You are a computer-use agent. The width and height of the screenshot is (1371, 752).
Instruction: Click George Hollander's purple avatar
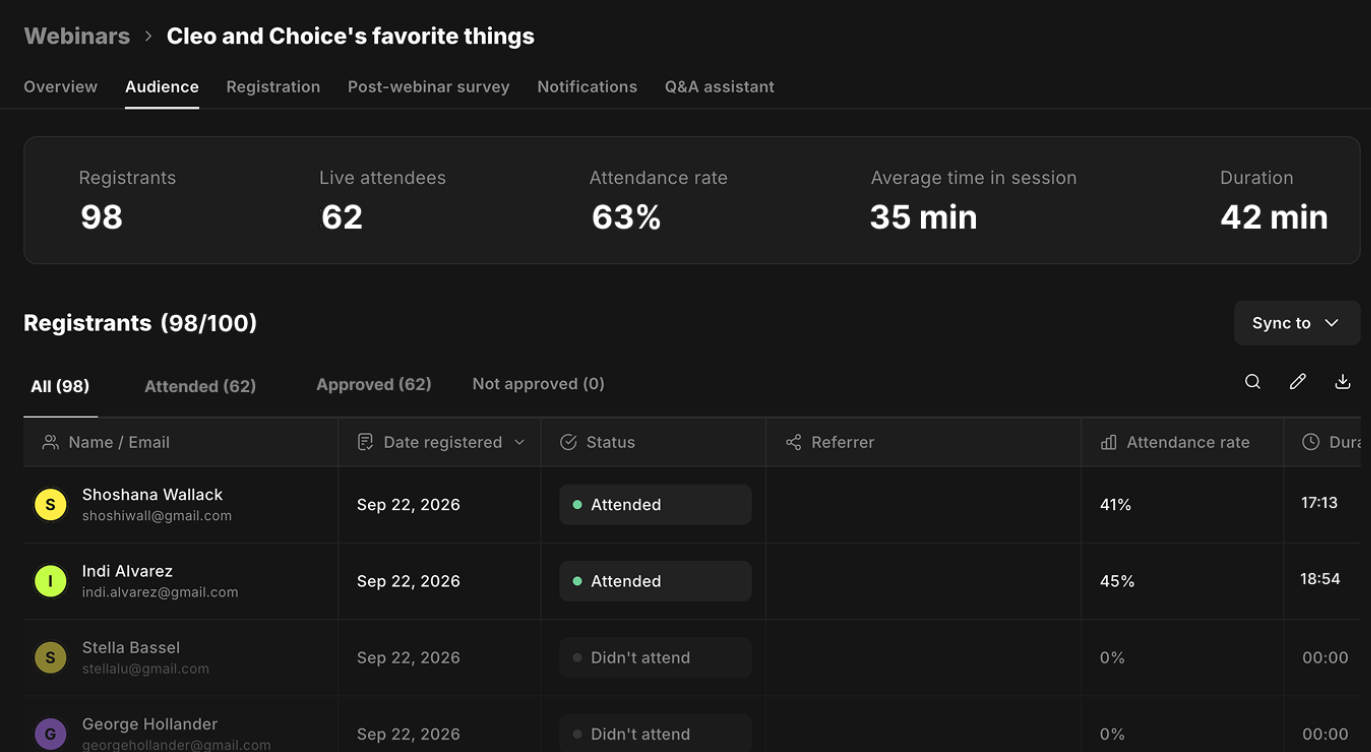click(x=51, y=734)
